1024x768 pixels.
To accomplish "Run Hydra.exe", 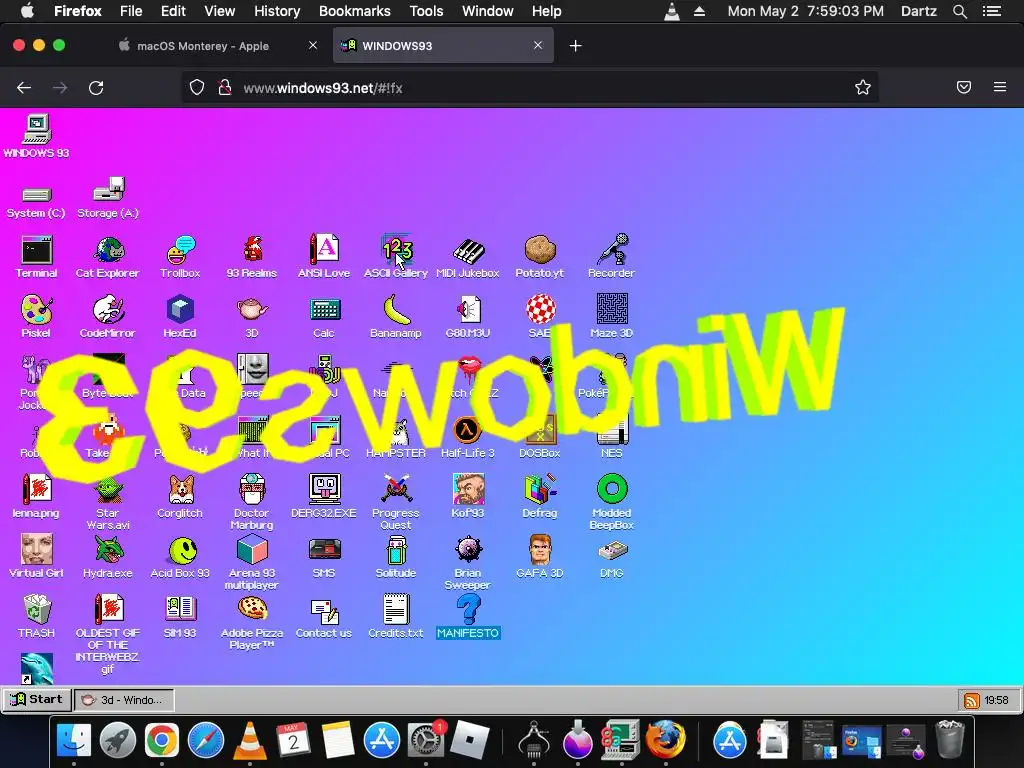I will pos(108,557).
